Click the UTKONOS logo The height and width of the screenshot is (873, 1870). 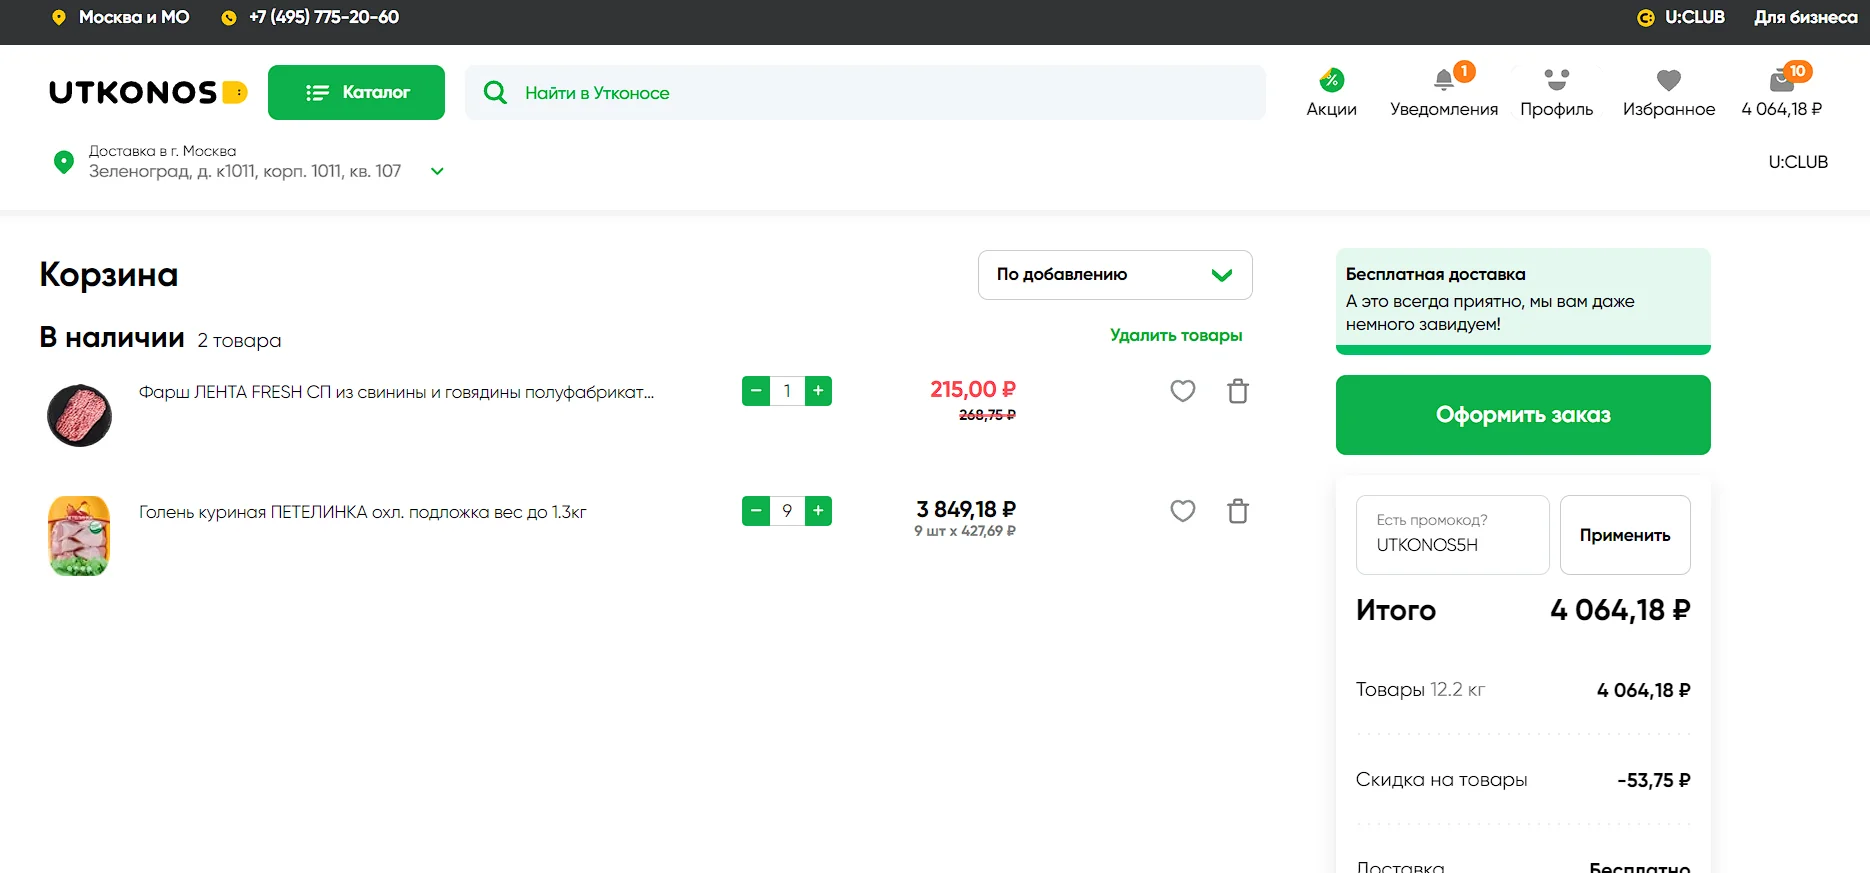tap(147, 93)
